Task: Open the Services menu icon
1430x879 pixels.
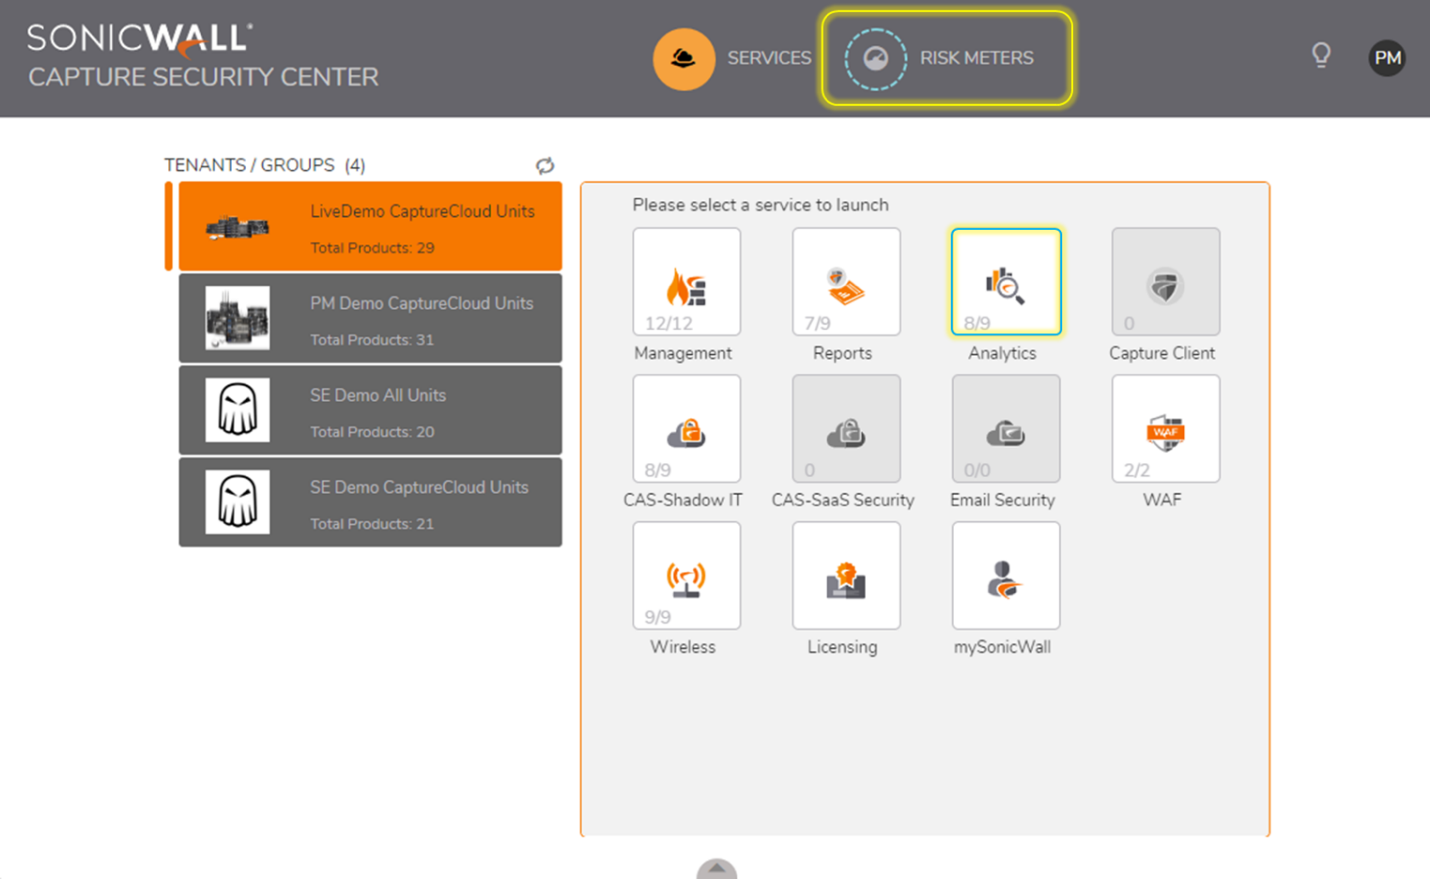Action: (x=684, y=58)
